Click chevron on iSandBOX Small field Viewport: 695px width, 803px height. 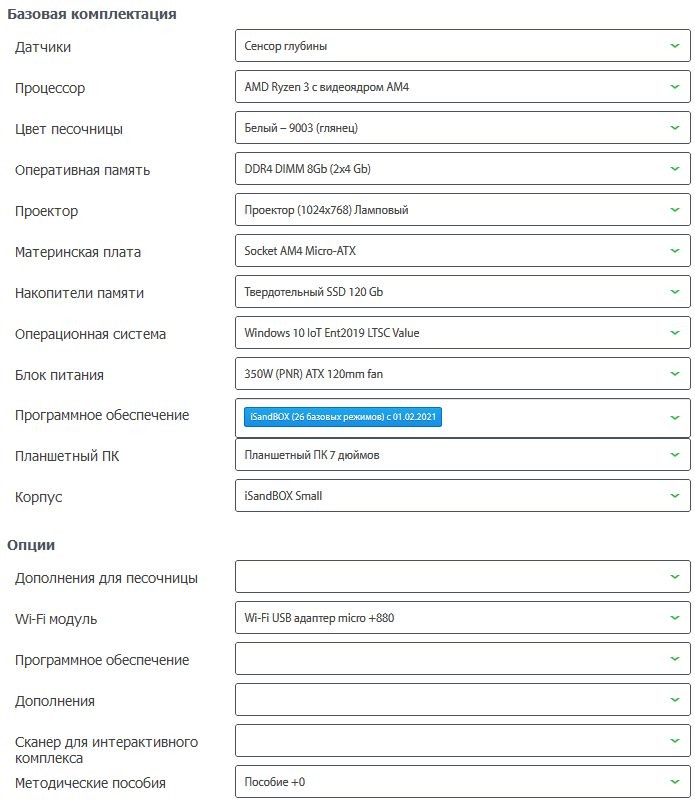[x=675, y=496]
